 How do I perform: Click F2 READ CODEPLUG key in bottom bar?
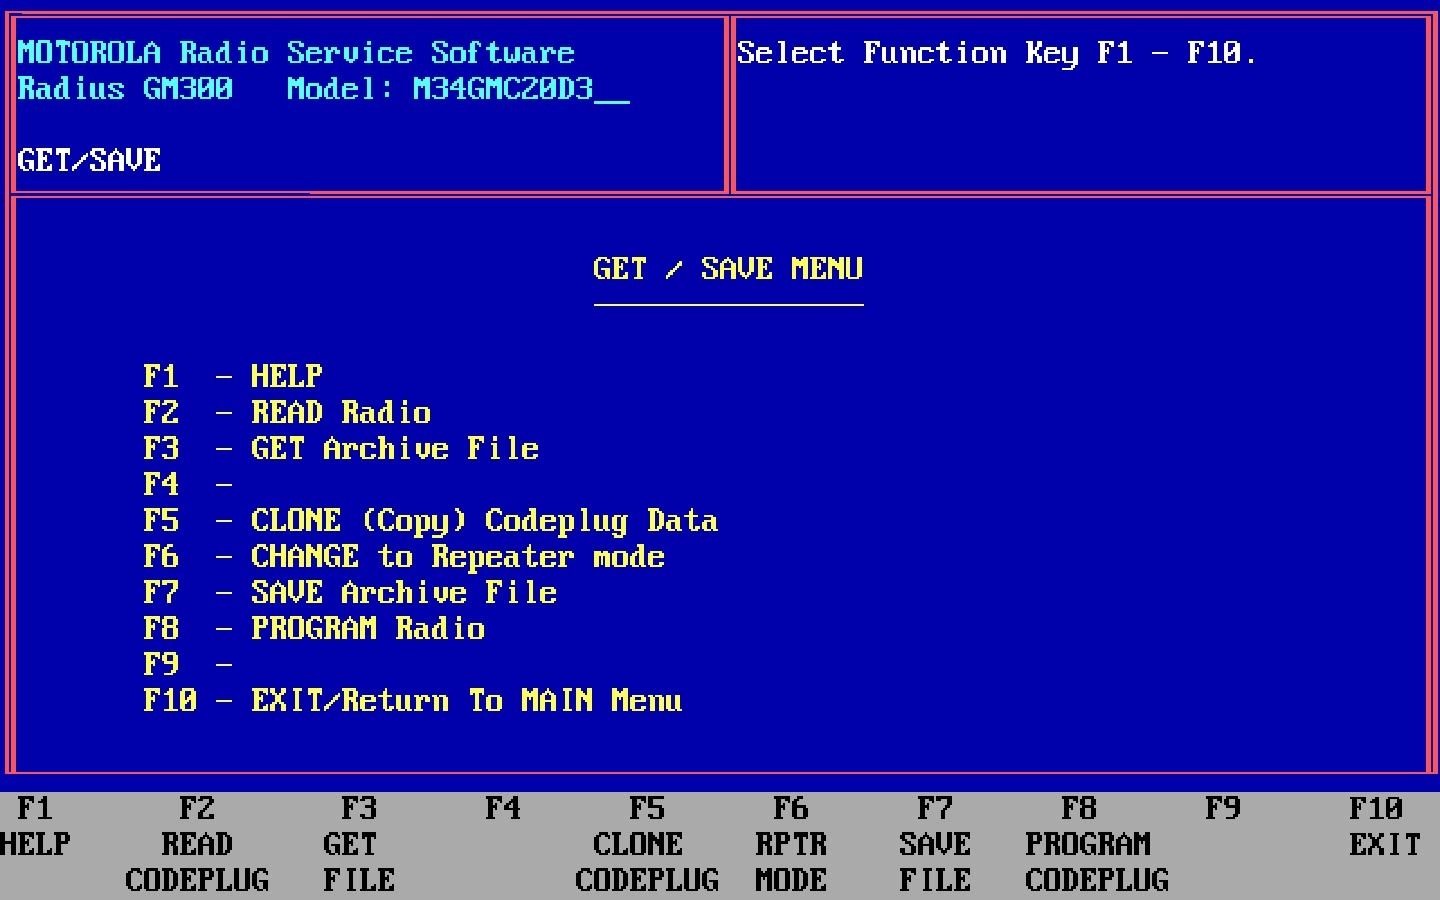[197, 844]
